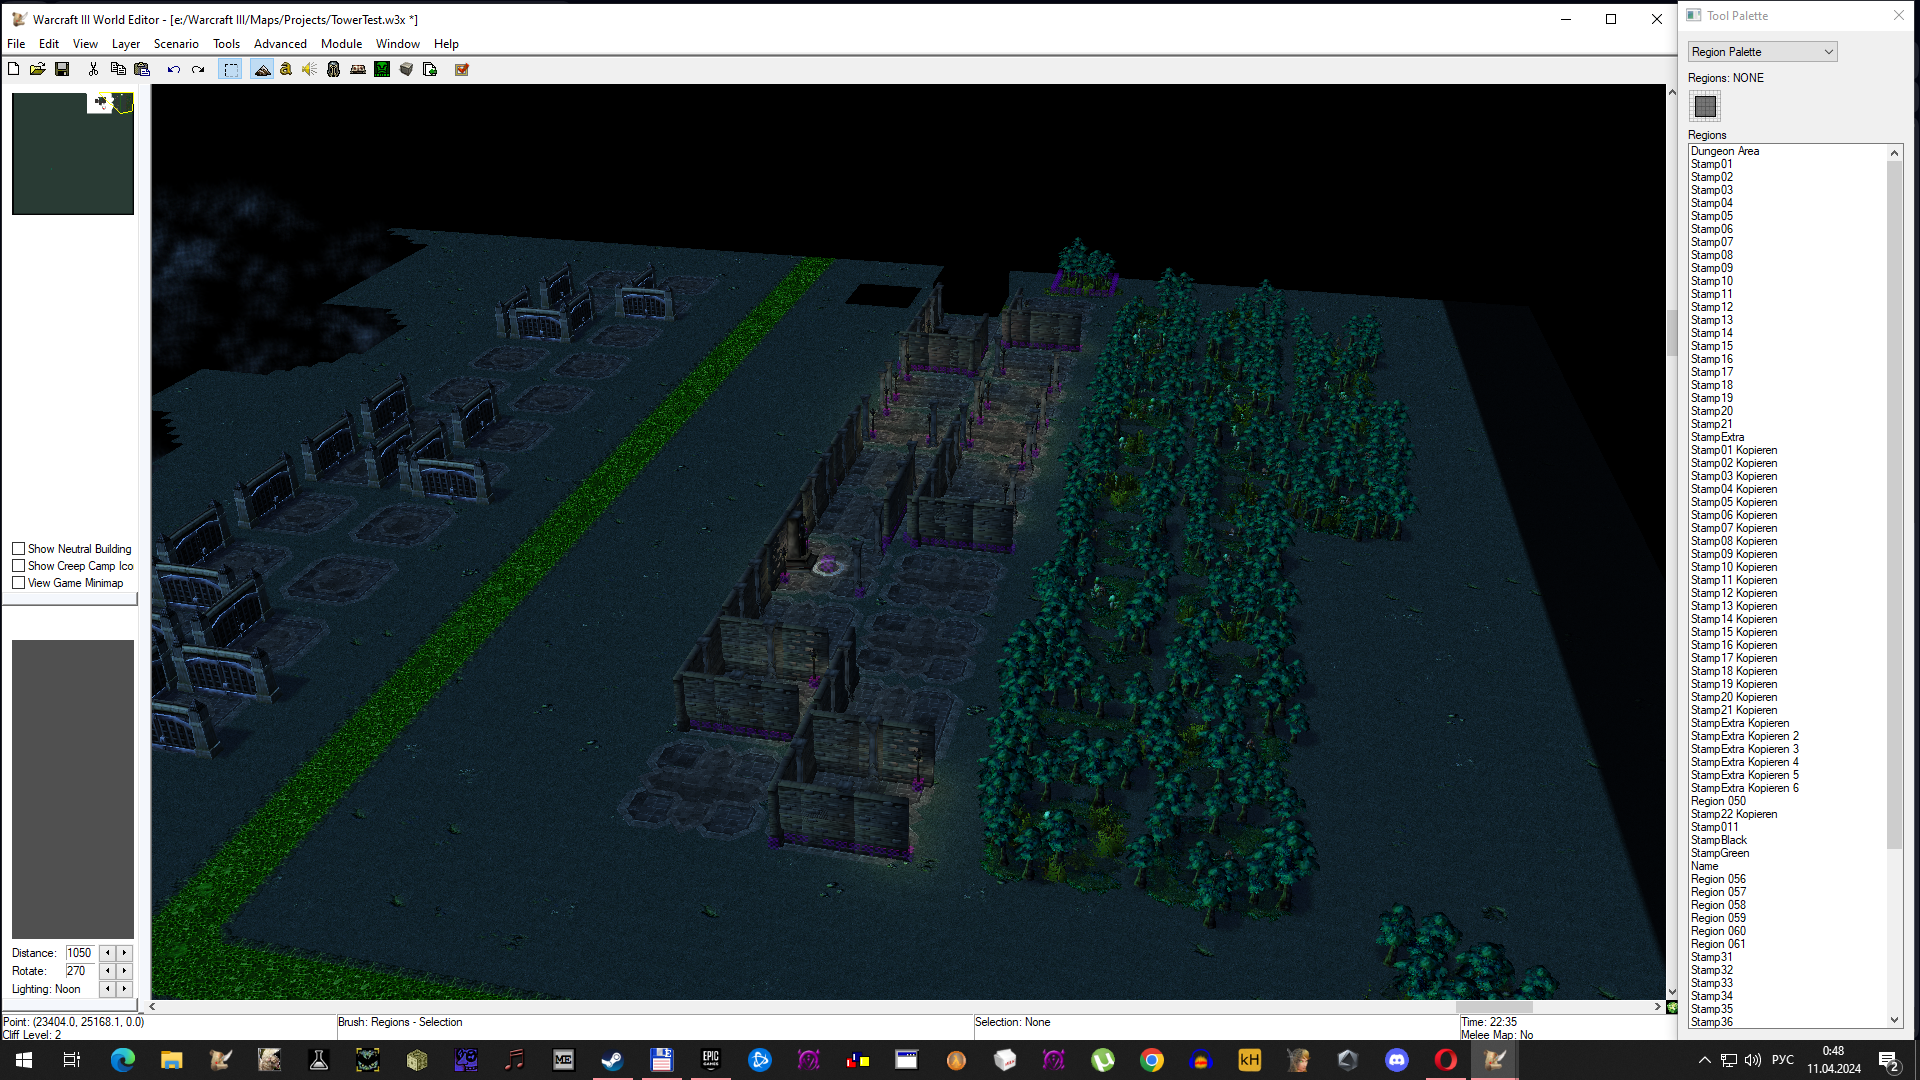Open Google Chrome from taskbar
The height and width of the screenshot is (1080, 1920).
pos(1152,1060)
